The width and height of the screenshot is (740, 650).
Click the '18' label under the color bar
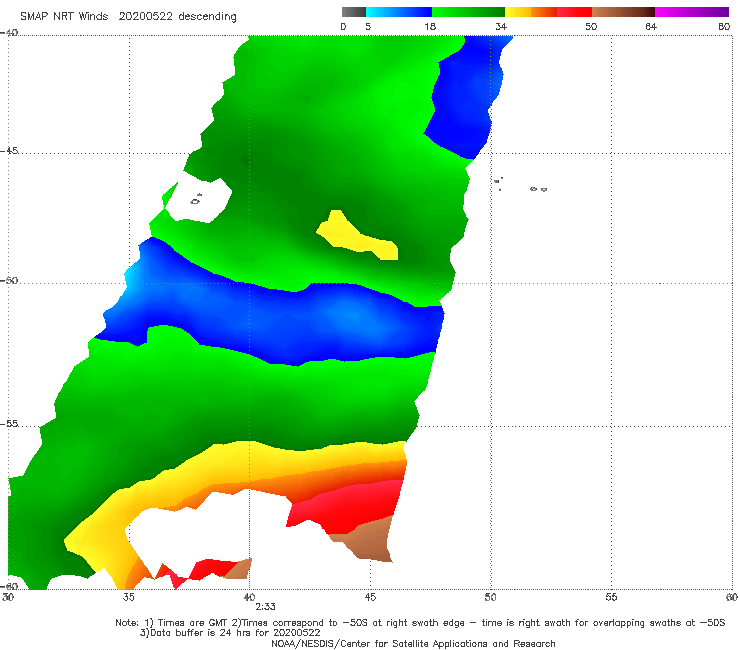(430, 27)
